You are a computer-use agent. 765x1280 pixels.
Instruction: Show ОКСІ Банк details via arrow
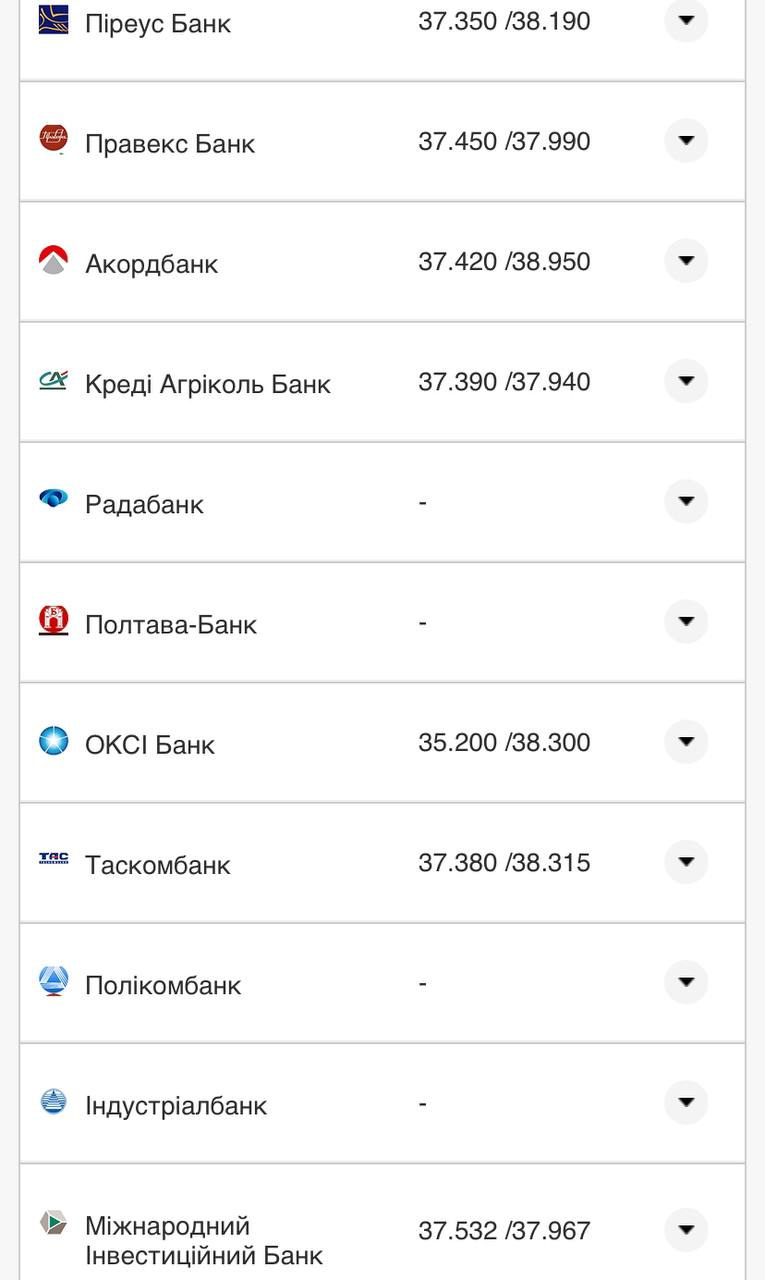pos(686,742)
